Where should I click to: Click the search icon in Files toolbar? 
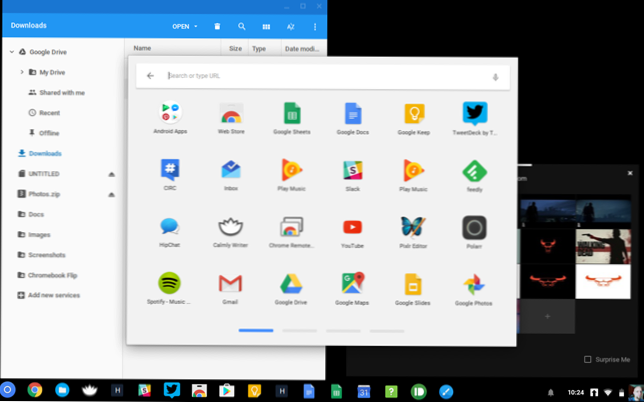(242, 26)
